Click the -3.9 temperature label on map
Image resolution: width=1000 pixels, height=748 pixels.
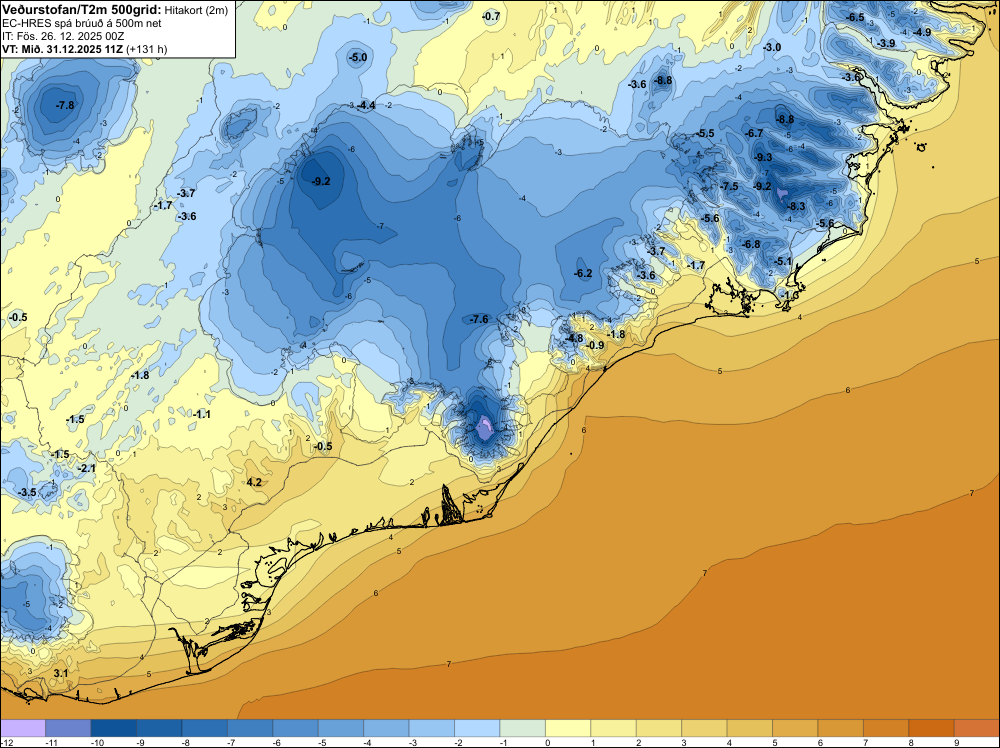886,43
